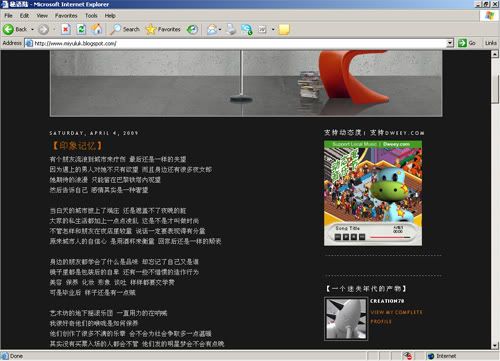The width and height of the screenshot is (500, 361).
Task: Expand the address bar dropdown arrow
Action: tap(450, 43)
